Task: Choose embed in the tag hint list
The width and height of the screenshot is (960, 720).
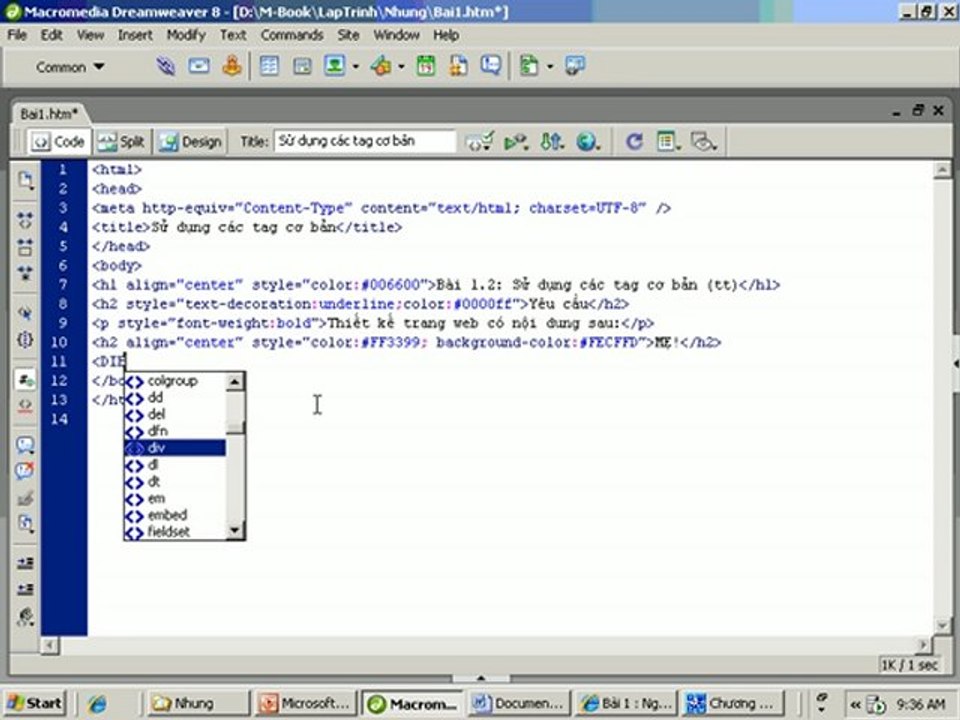Action: point(174,515)
